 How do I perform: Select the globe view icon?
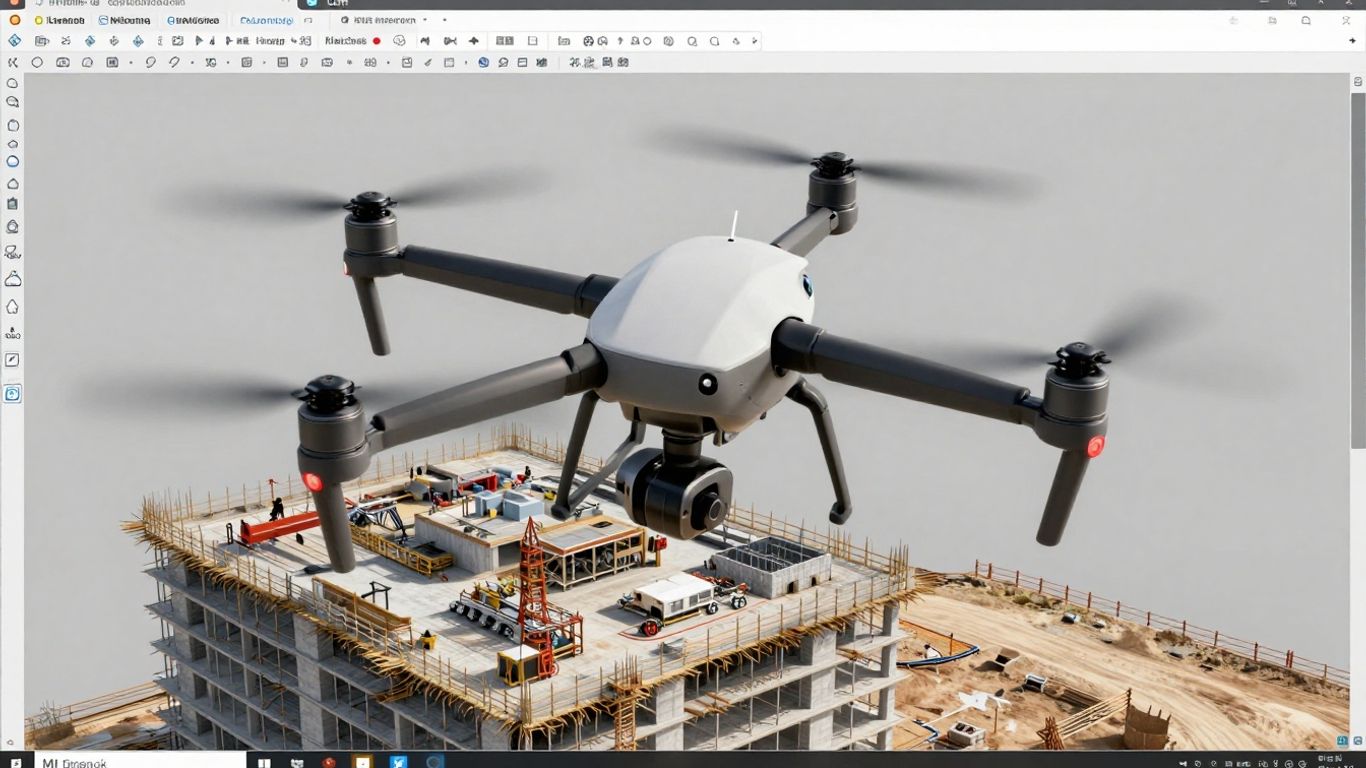coord(400,41)
